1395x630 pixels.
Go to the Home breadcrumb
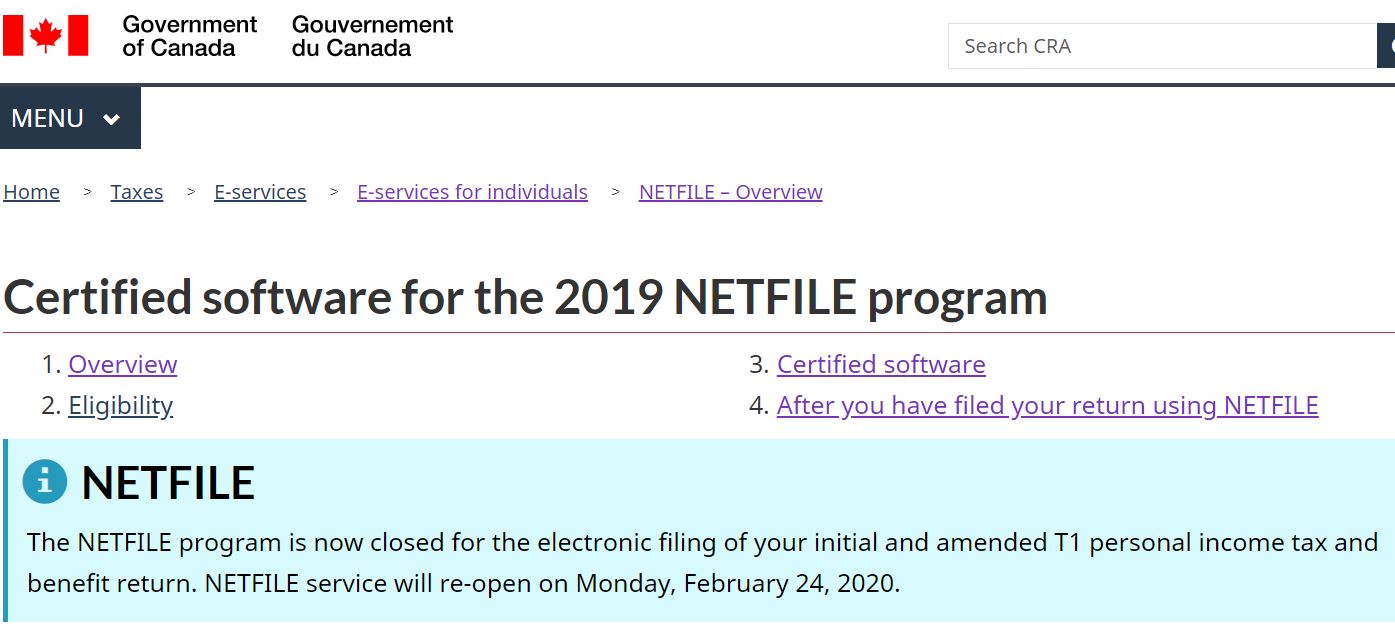[x=32, y=192]
